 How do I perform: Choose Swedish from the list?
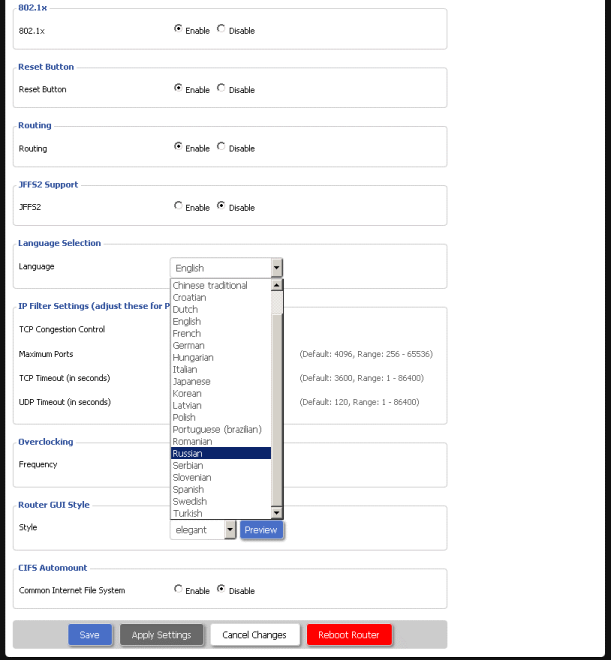pos(221,501)
